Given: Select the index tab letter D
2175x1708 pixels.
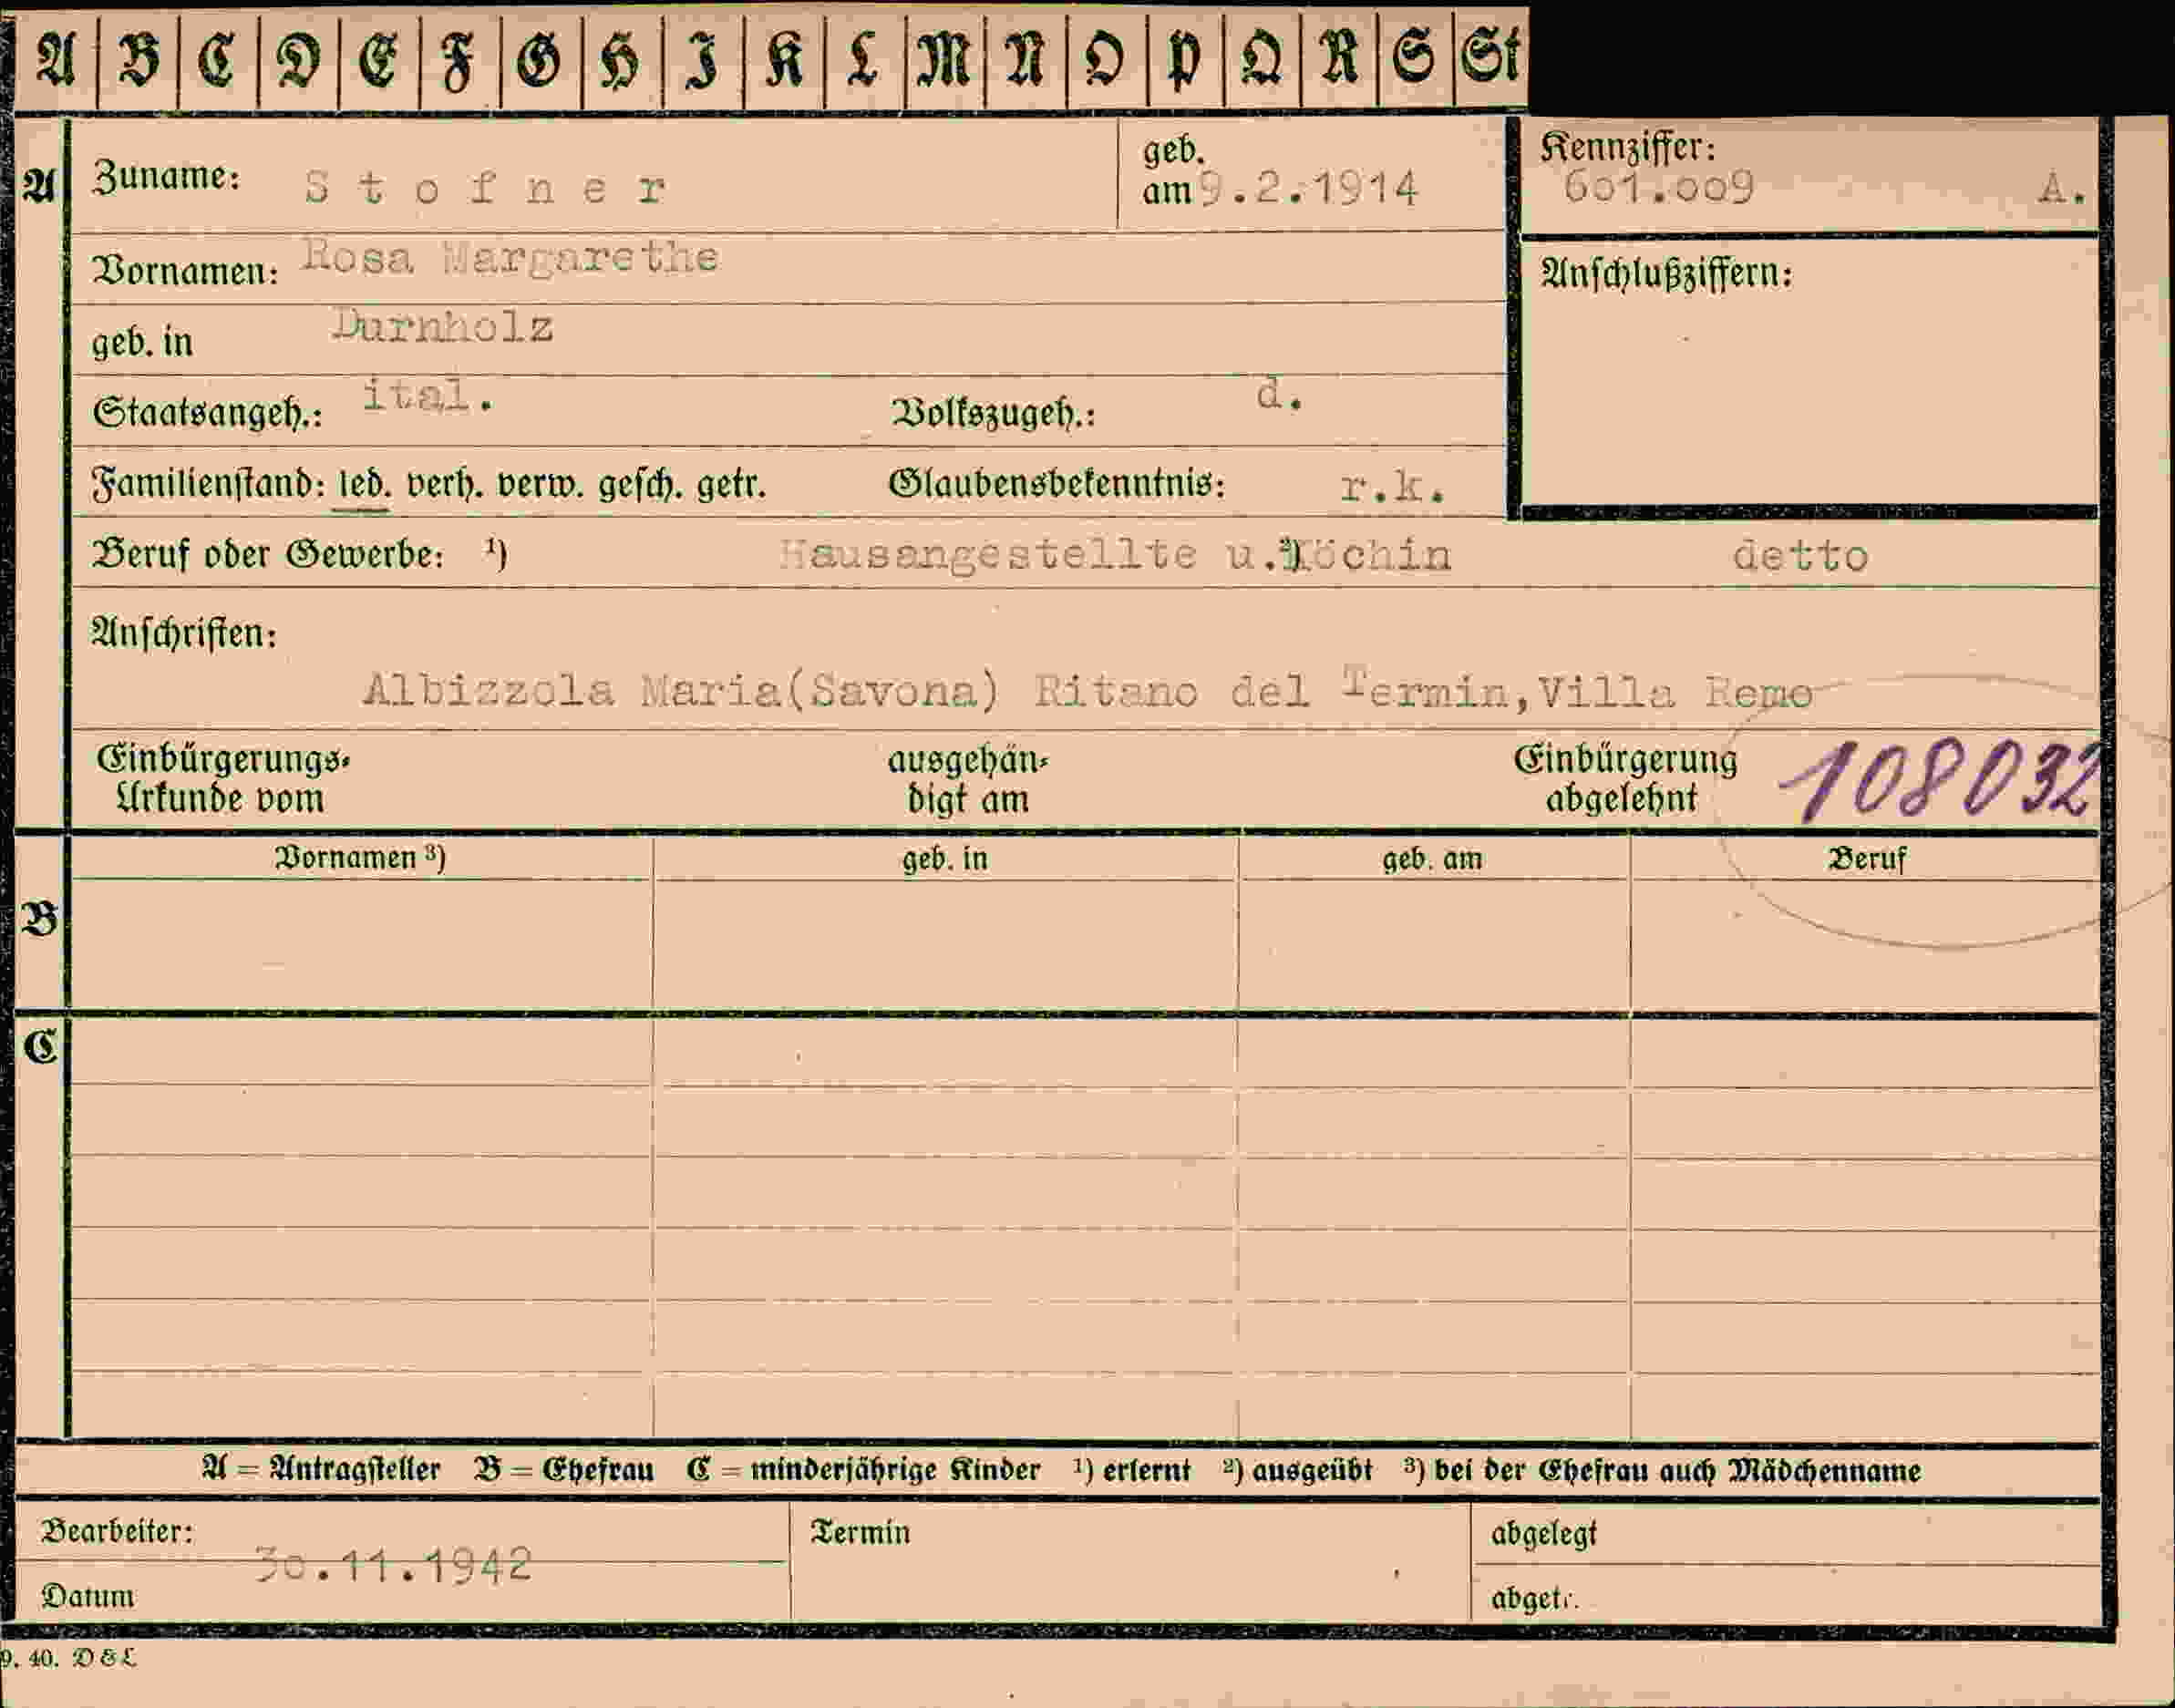Looking at the screenshot, I should 298,58.
